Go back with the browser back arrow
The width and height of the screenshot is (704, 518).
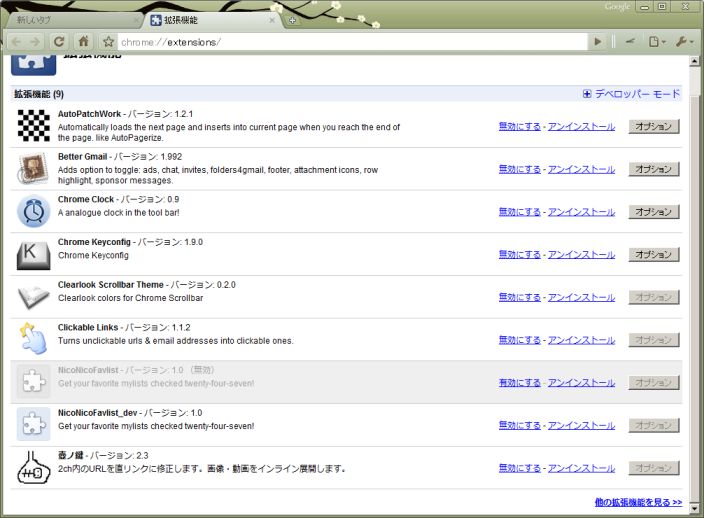[17, 42]
